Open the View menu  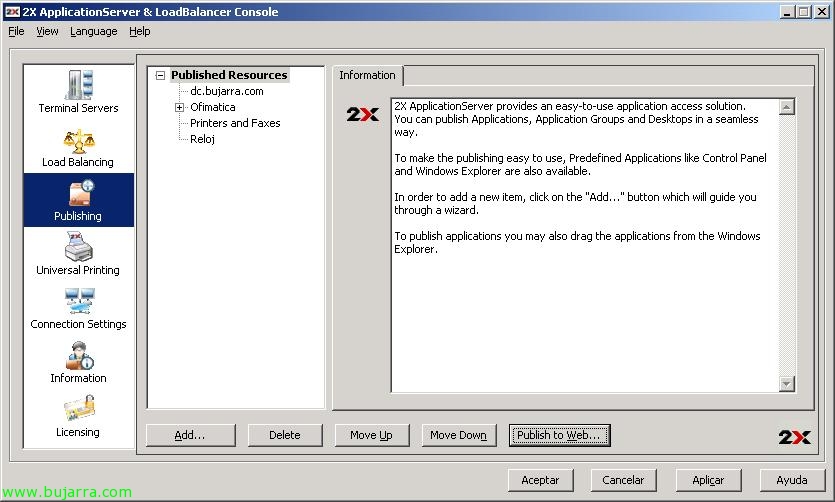[47, 31]
